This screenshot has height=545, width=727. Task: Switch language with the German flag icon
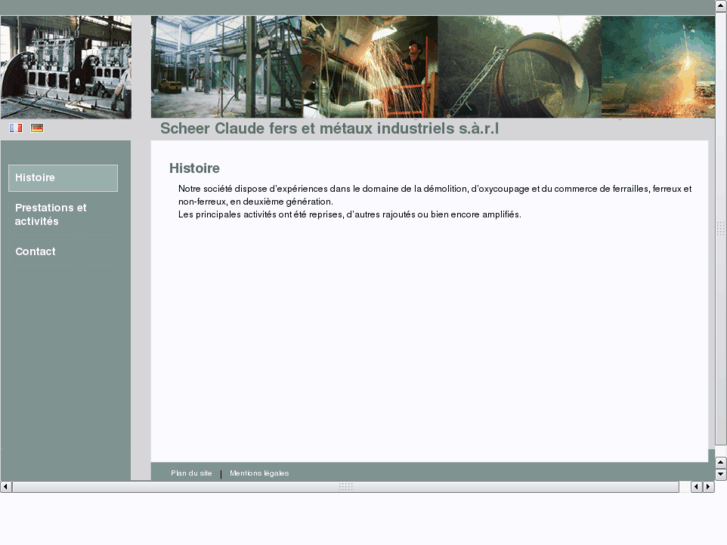click(37, 128)
